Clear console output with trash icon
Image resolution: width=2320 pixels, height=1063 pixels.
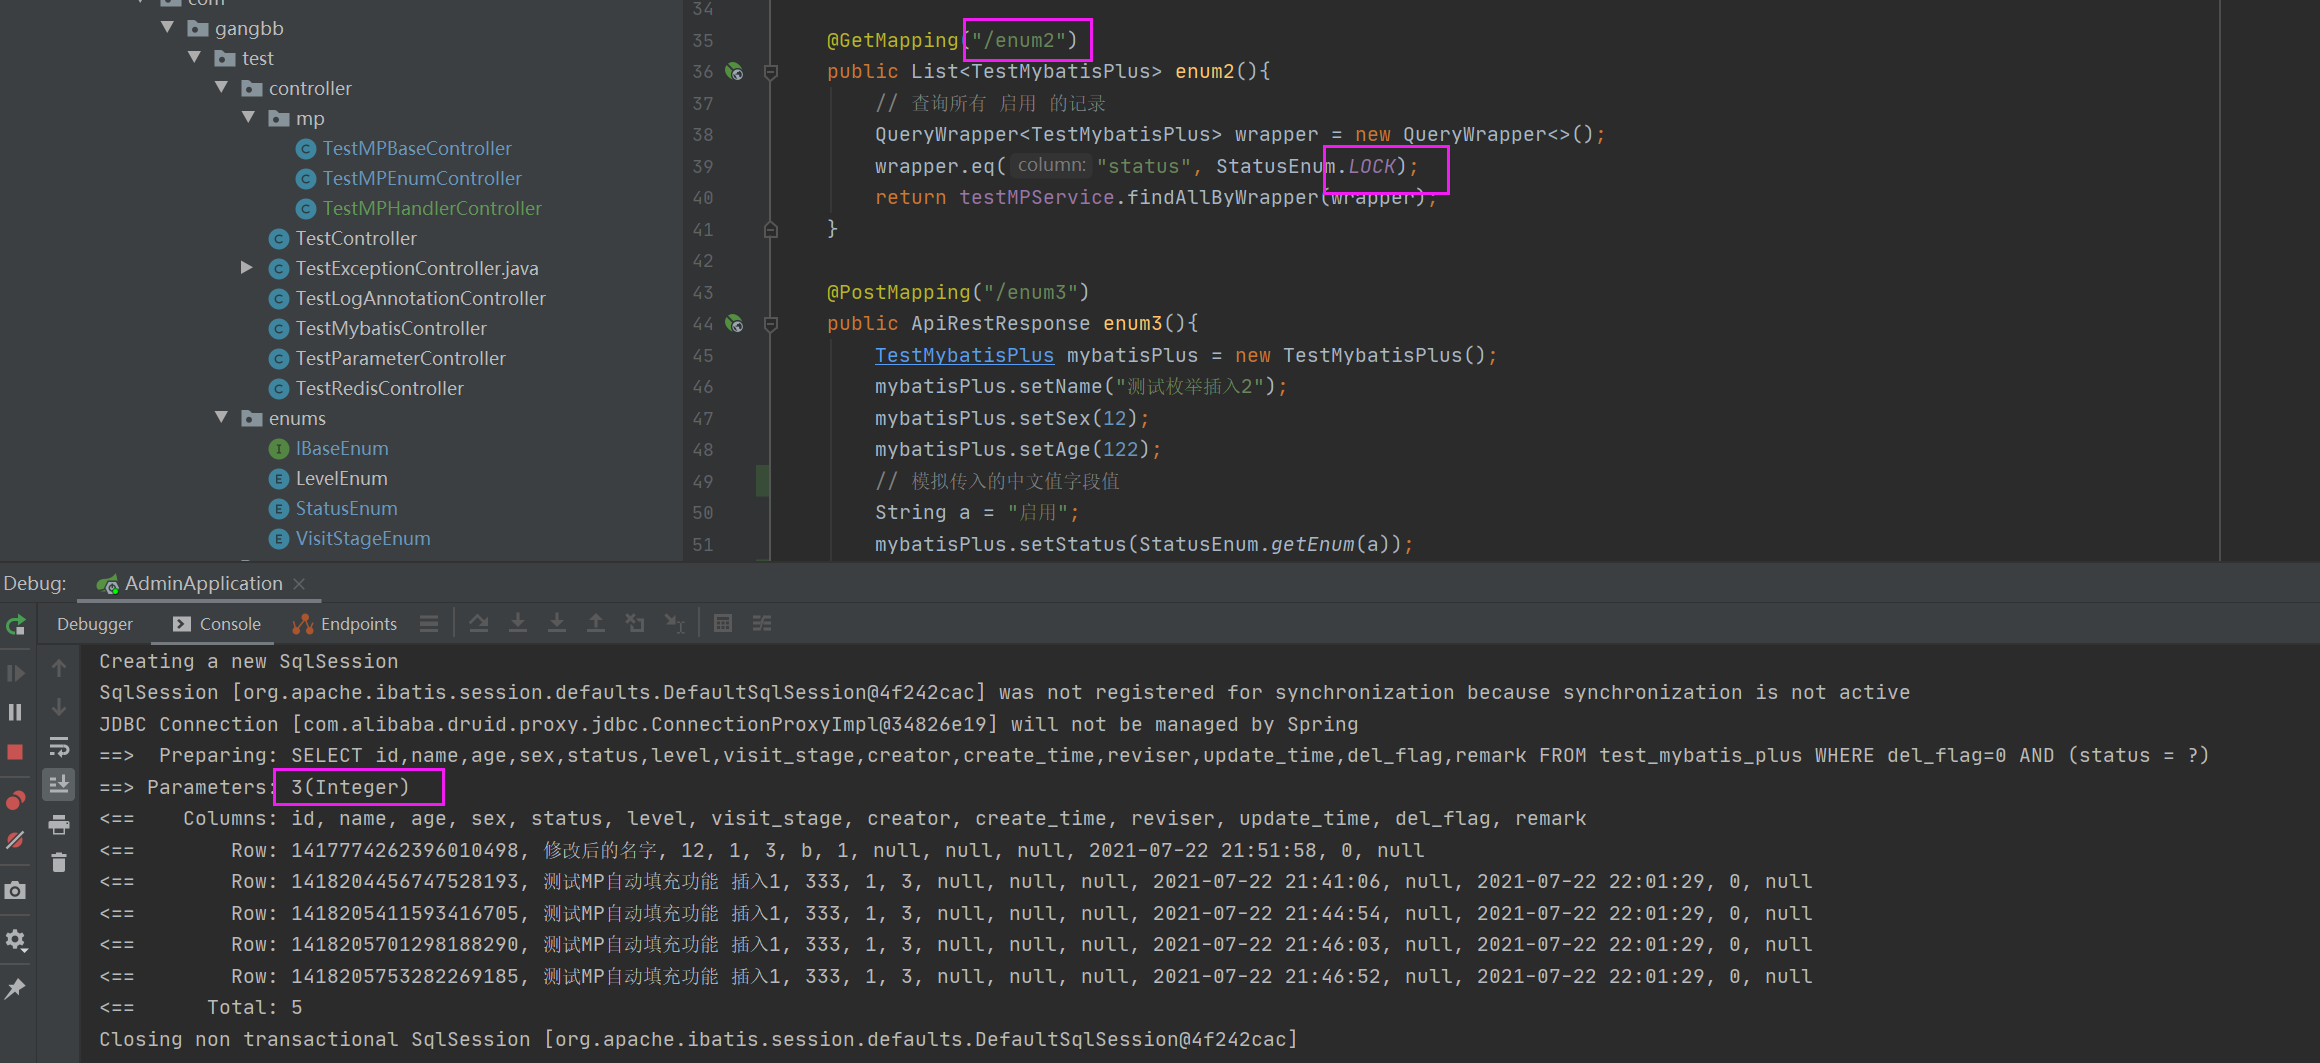pos(59,862)
